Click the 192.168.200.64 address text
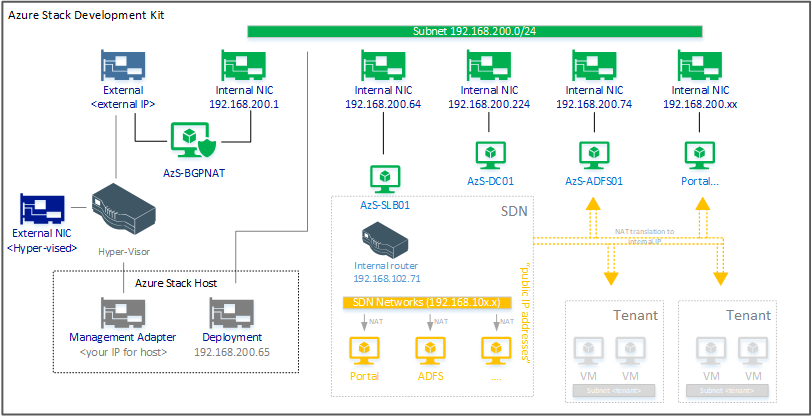 click(383, 104)
